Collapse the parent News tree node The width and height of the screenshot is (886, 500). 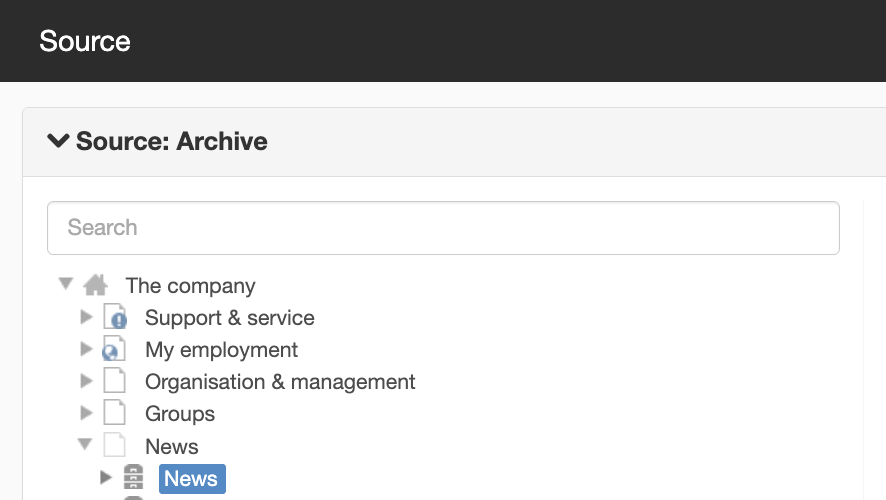point(85,444)
